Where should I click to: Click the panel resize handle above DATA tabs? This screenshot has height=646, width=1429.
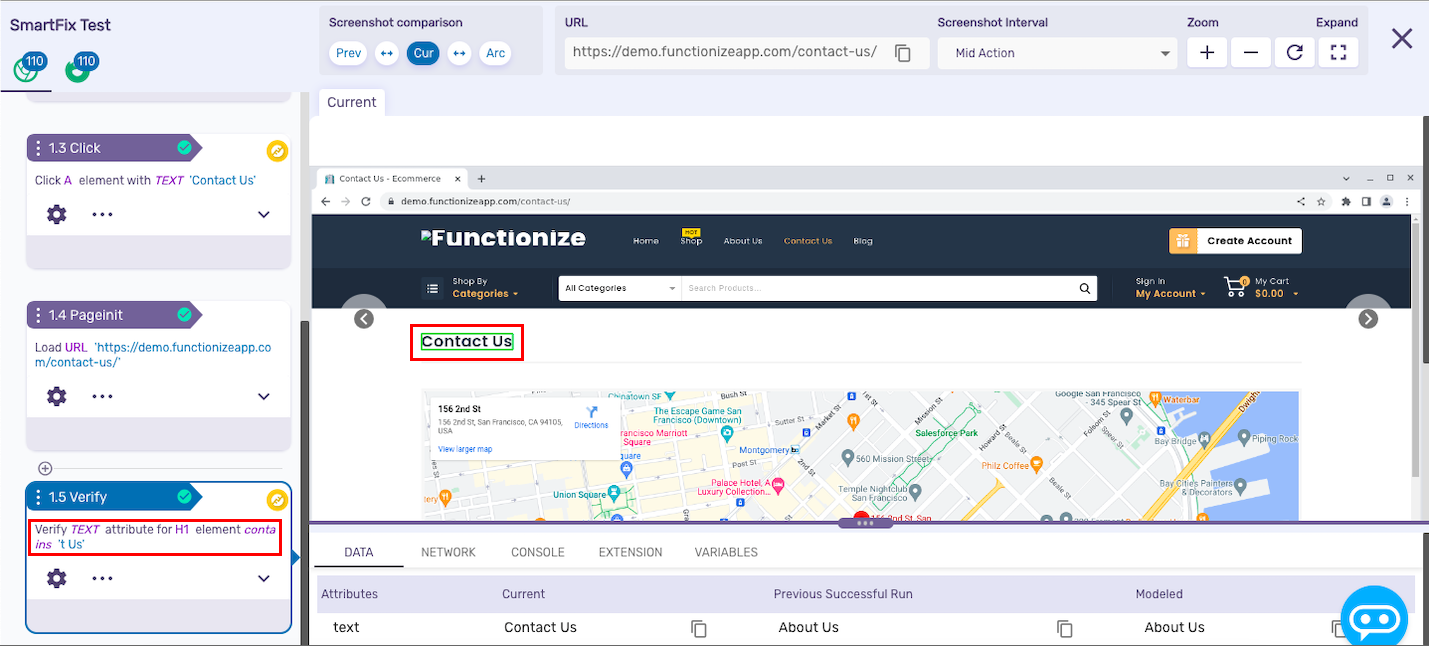(866, 523)
